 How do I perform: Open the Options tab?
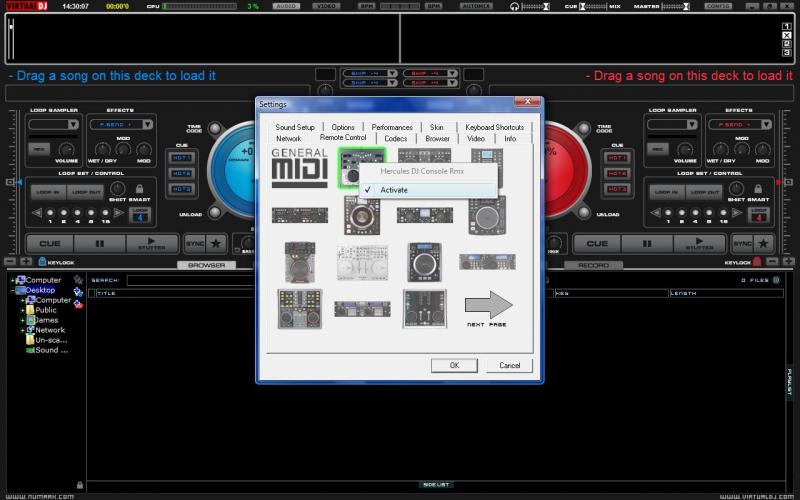(343, 127)
